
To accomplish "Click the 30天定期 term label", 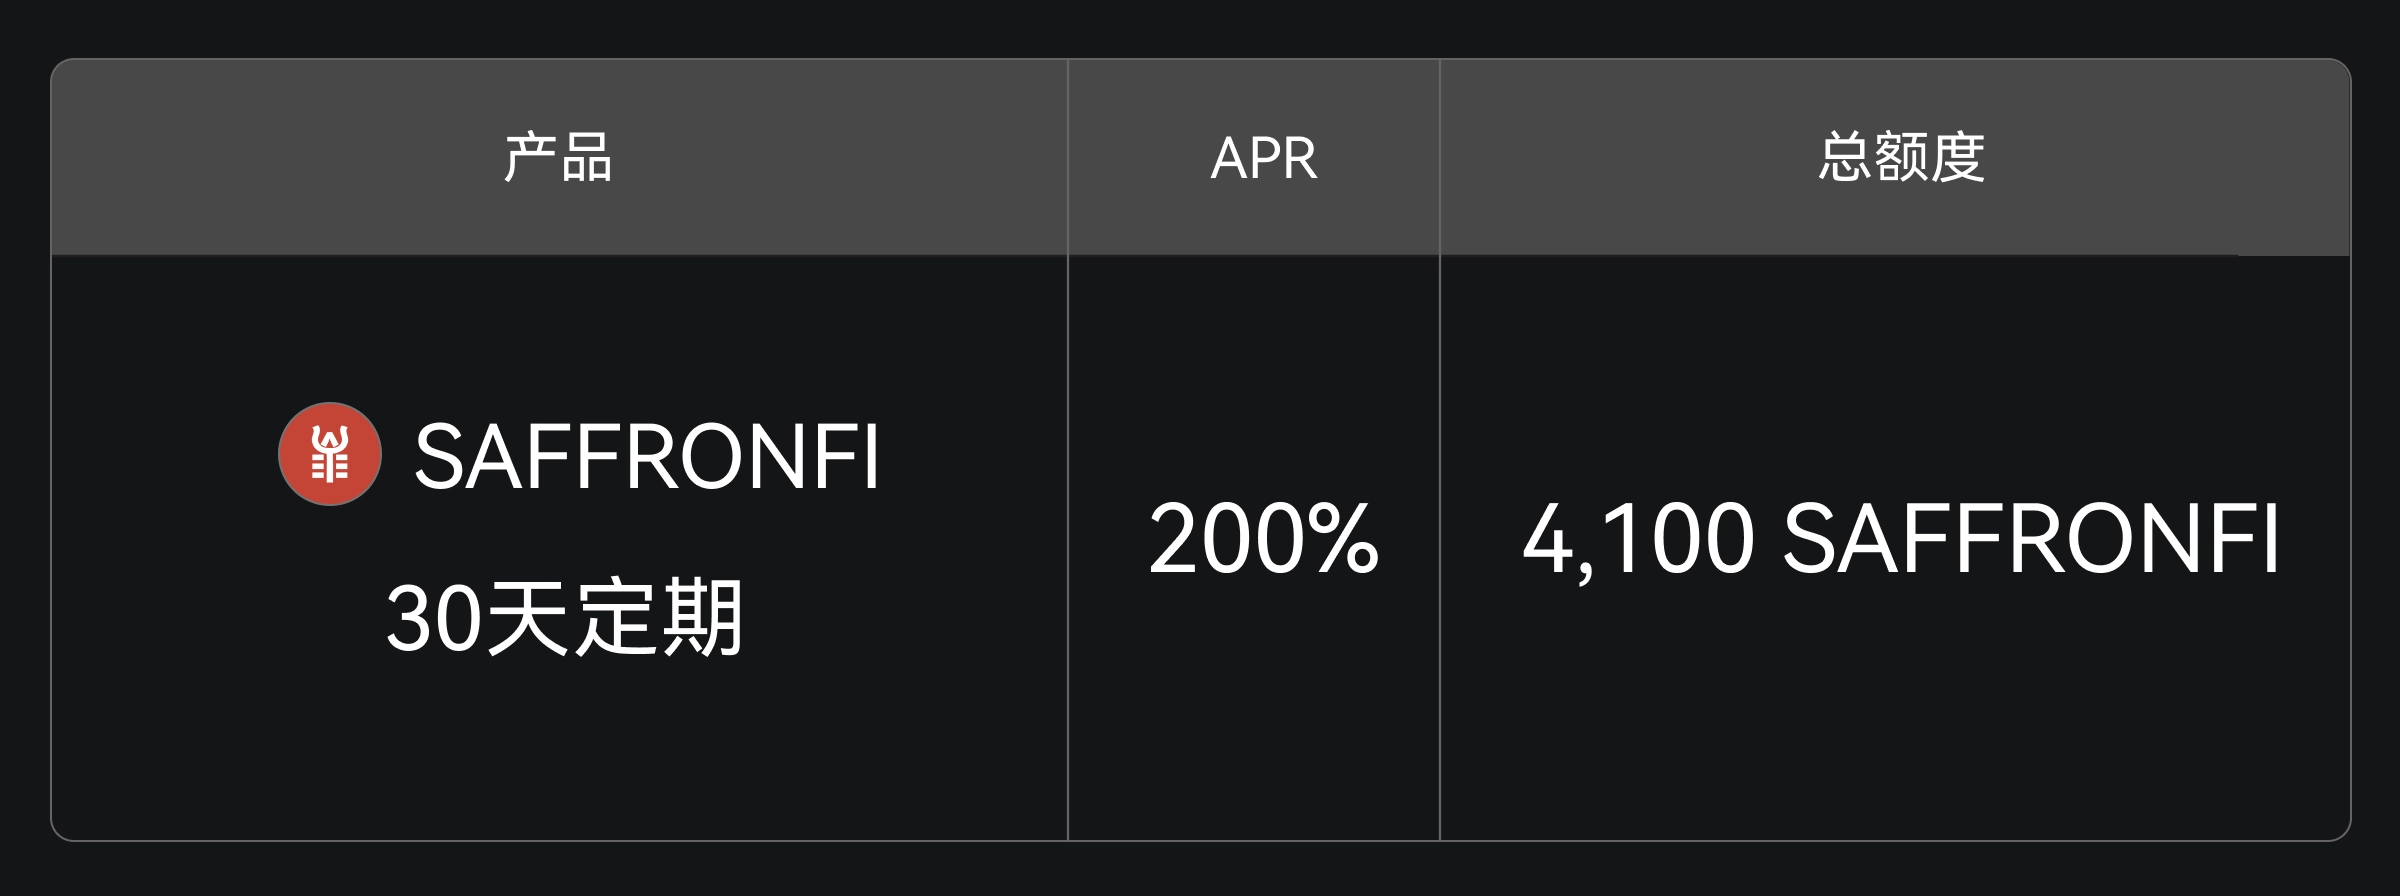I will 563,618.
